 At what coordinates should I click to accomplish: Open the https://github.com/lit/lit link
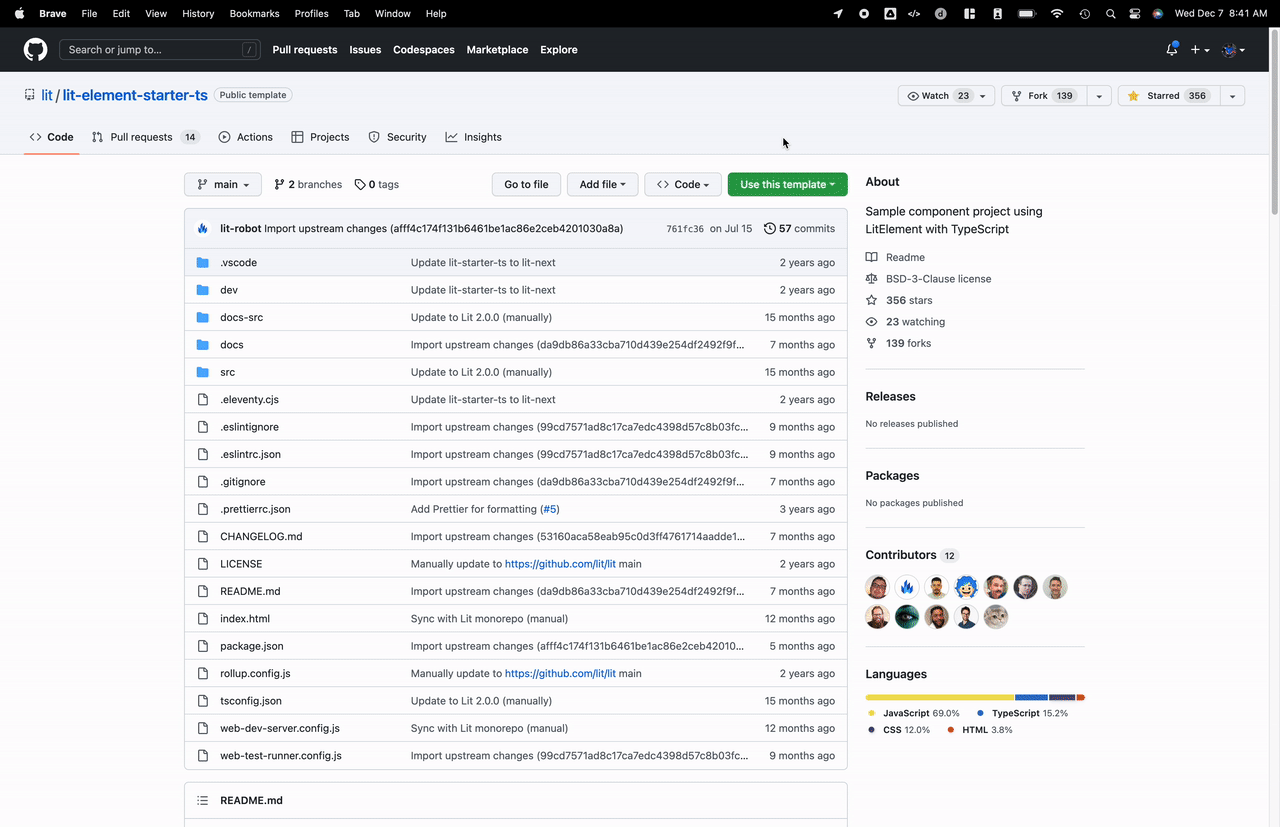pyautogui.click(x=559, y=563)
